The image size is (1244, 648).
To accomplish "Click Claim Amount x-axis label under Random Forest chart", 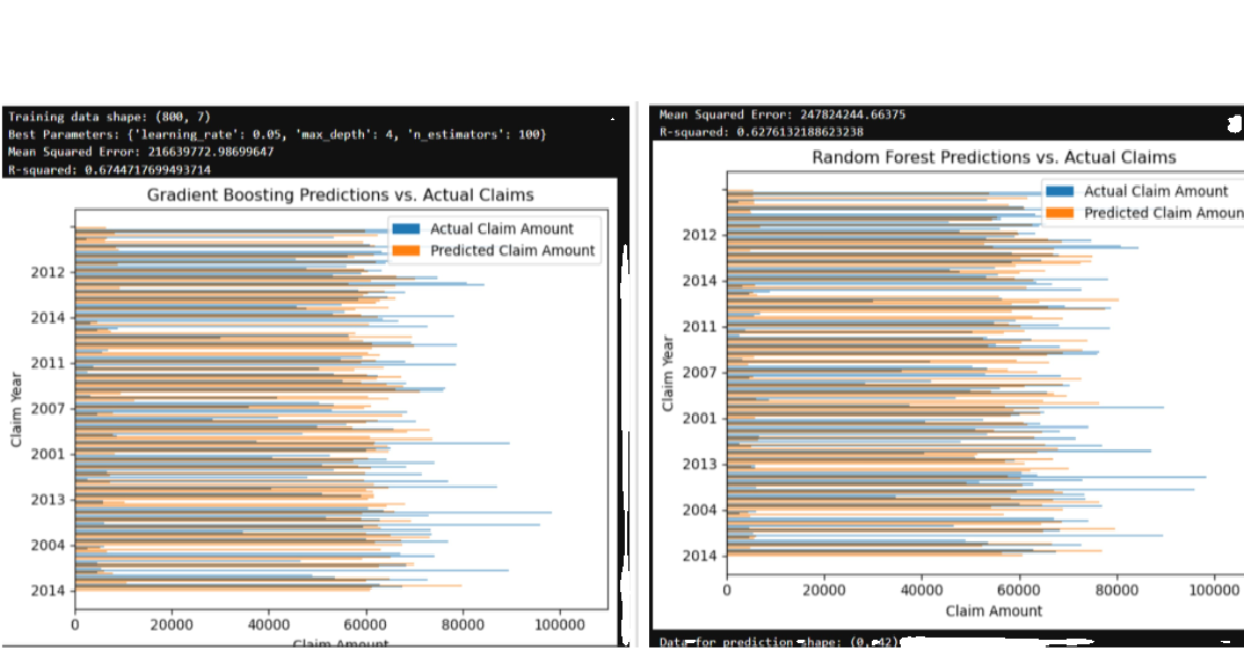I will pos(994,610).
